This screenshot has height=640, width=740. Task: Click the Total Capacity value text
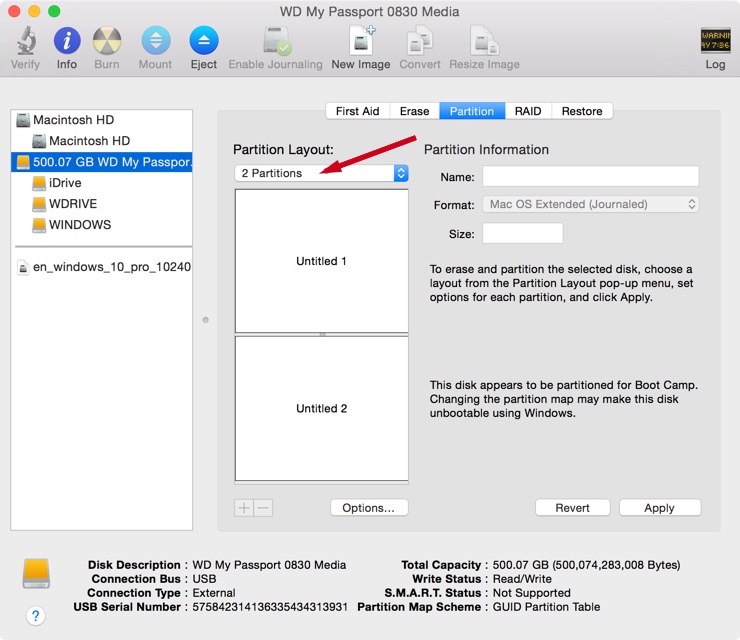[x=586, y=565]
